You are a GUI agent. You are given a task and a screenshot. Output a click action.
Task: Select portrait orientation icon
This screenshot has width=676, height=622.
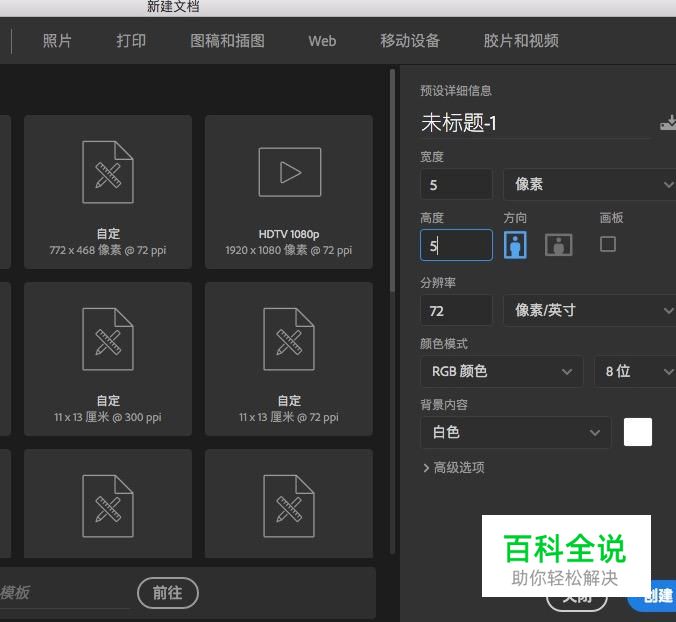[x=515, y=245]
